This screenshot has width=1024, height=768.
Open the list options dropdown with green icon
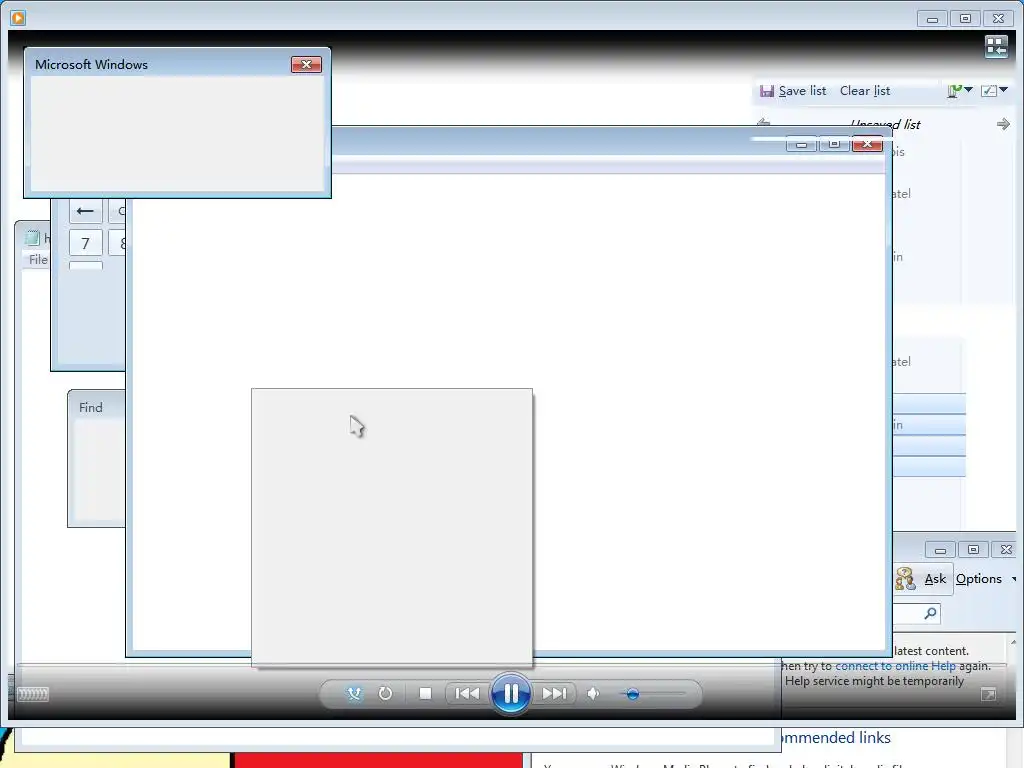point(959,91)
